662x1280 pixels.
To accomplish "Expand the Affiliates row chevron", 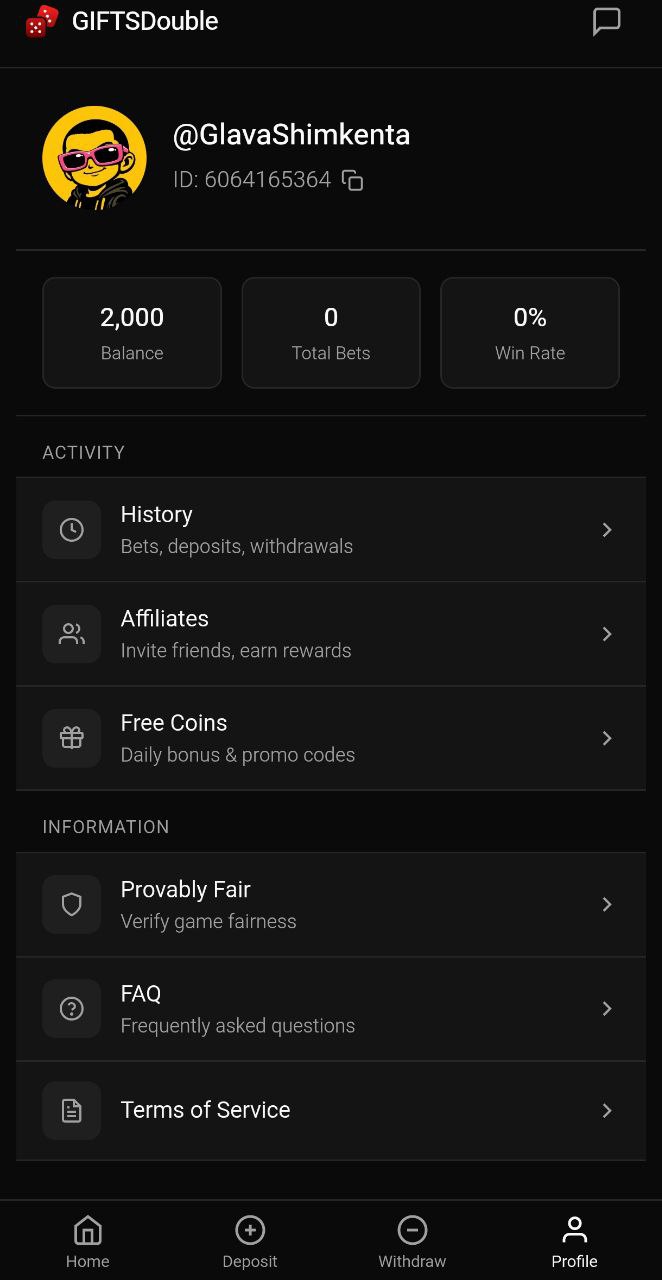I will pos(607,634).
